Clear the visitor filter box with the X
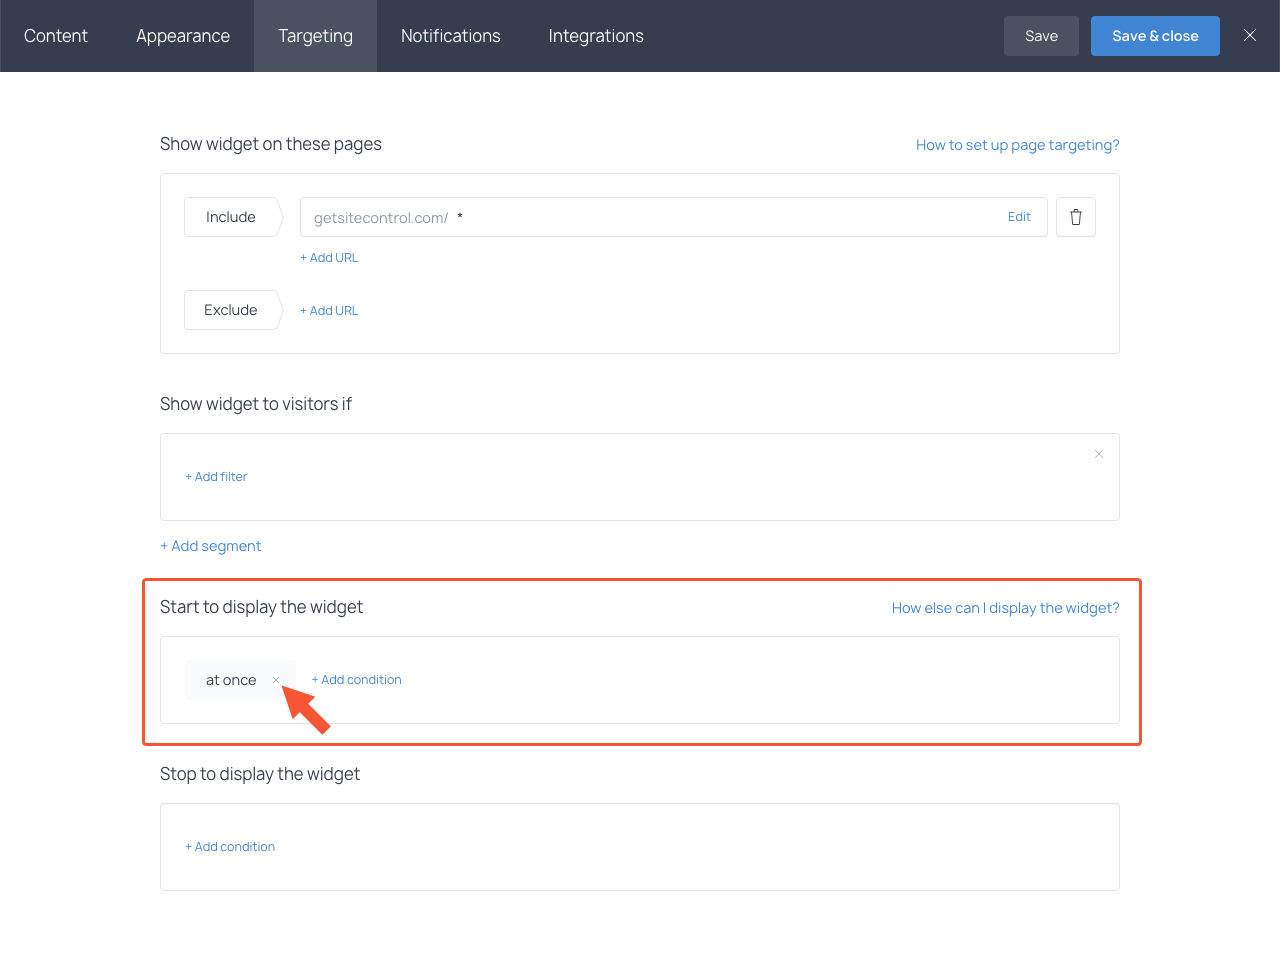 (1098, 453)
